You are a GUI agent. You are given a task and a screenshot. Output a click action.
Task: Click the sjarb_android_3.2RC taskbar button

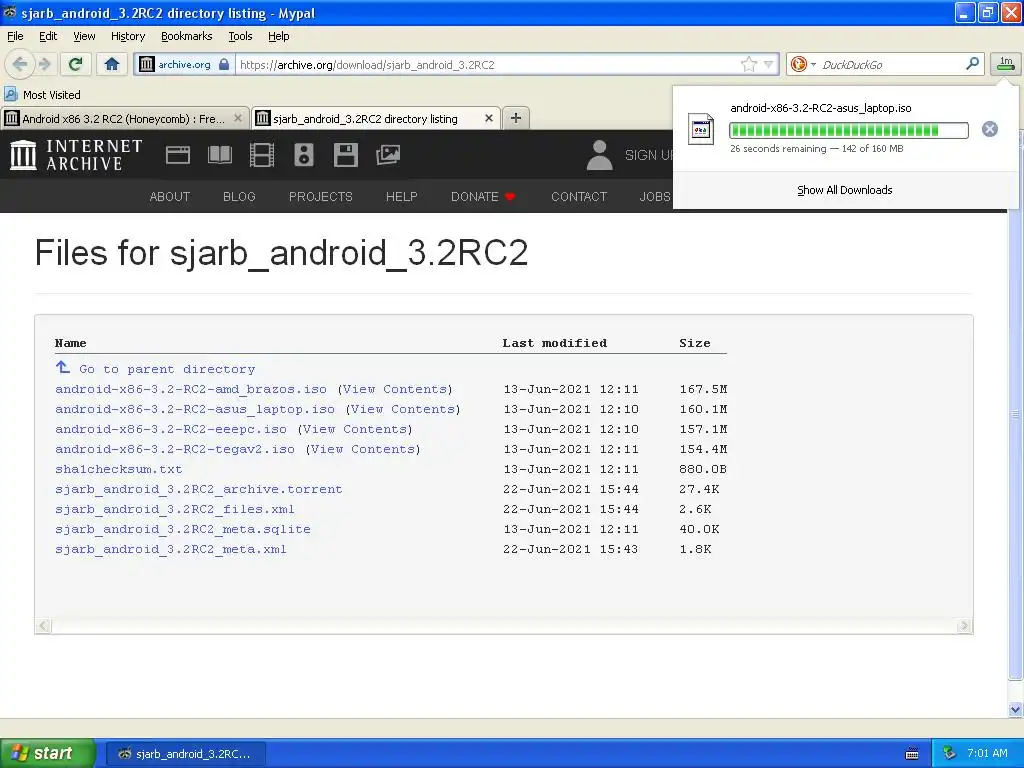tap(185, 754)
